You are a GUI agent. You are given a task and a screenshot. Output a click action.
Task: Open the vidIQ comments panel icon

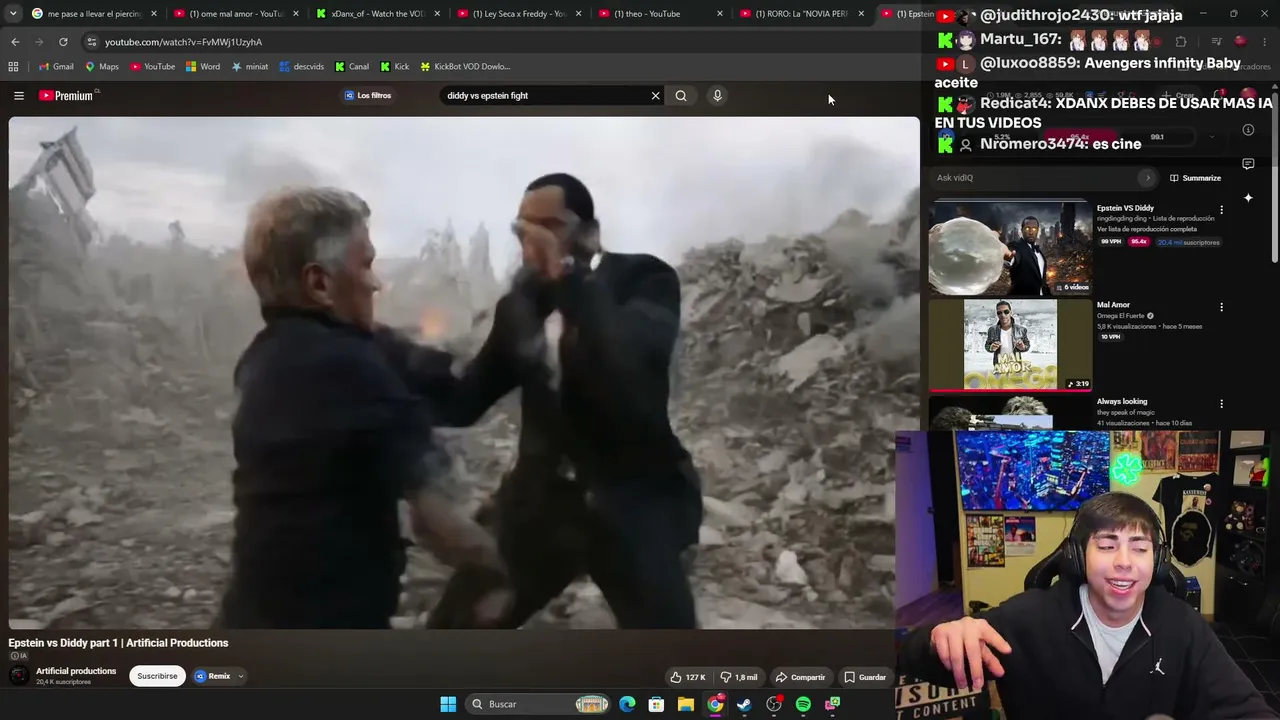(1248, 164)
